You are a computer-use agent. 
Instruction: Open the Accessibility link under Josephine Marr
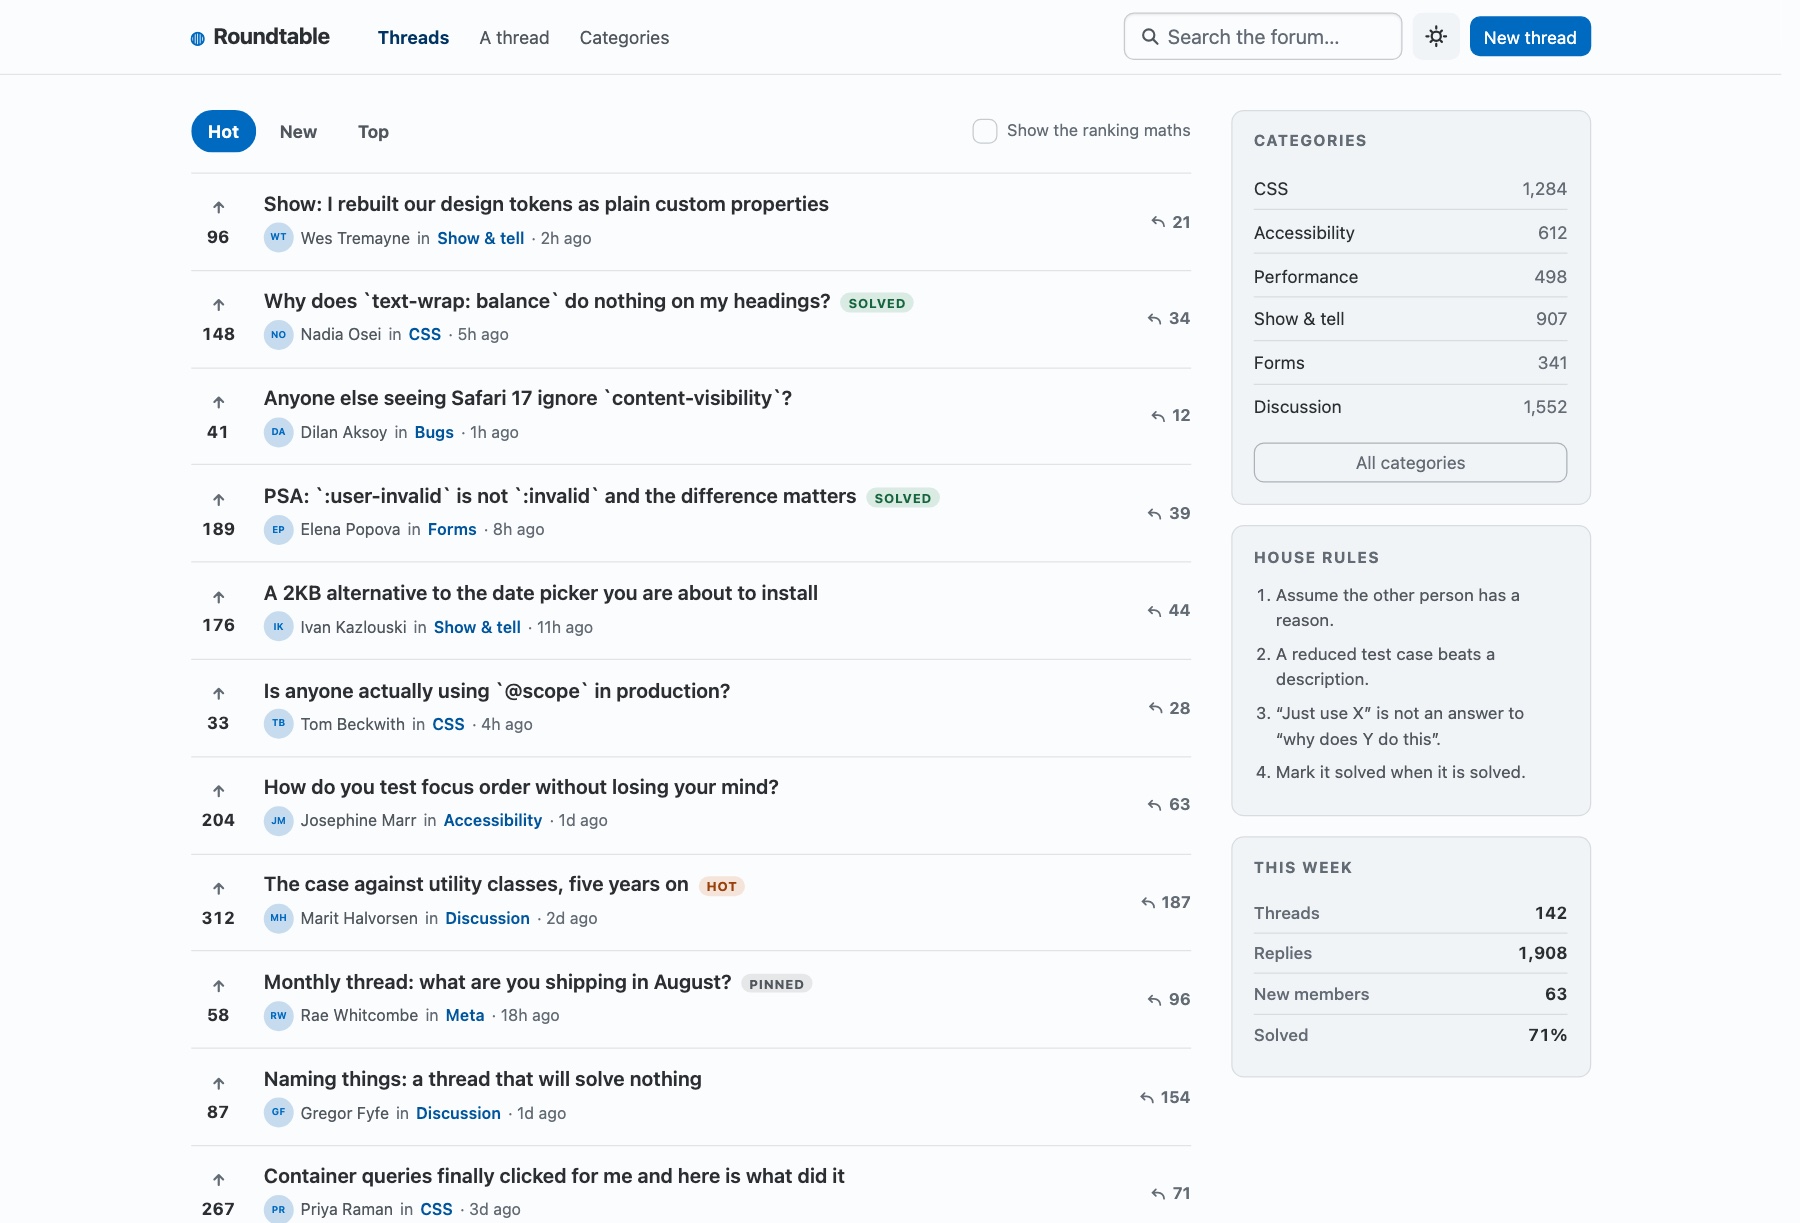point(493,820)
